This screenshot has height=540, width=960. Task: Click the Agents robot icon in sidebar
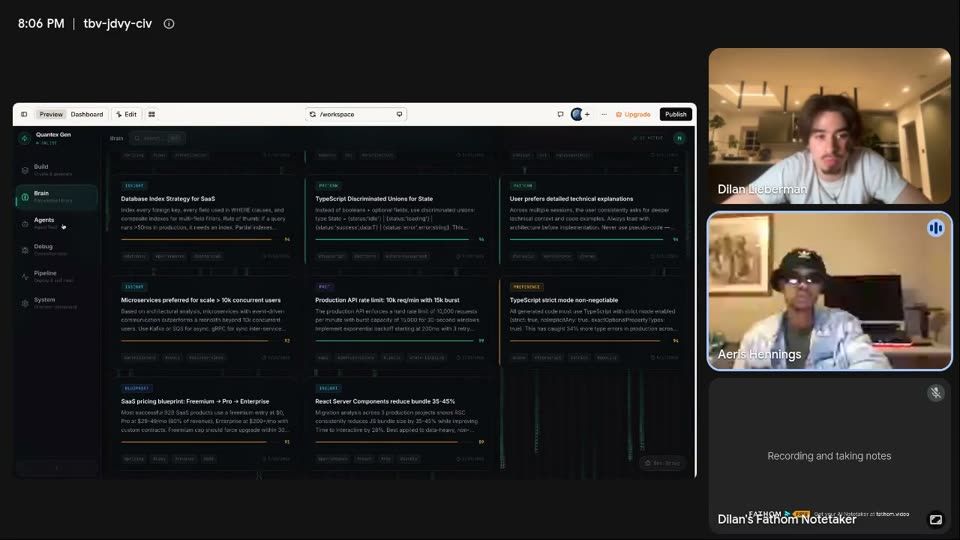coord(25,223)
